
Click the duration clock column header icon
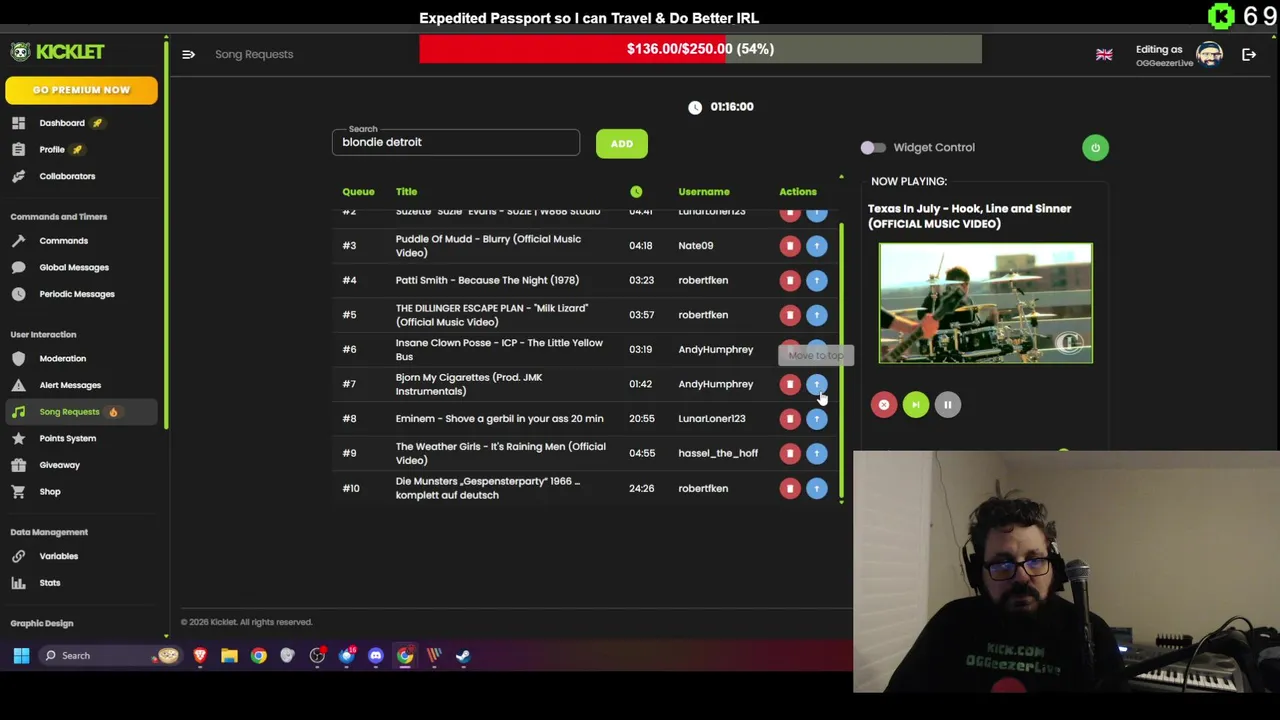click(x=636, y=192)
